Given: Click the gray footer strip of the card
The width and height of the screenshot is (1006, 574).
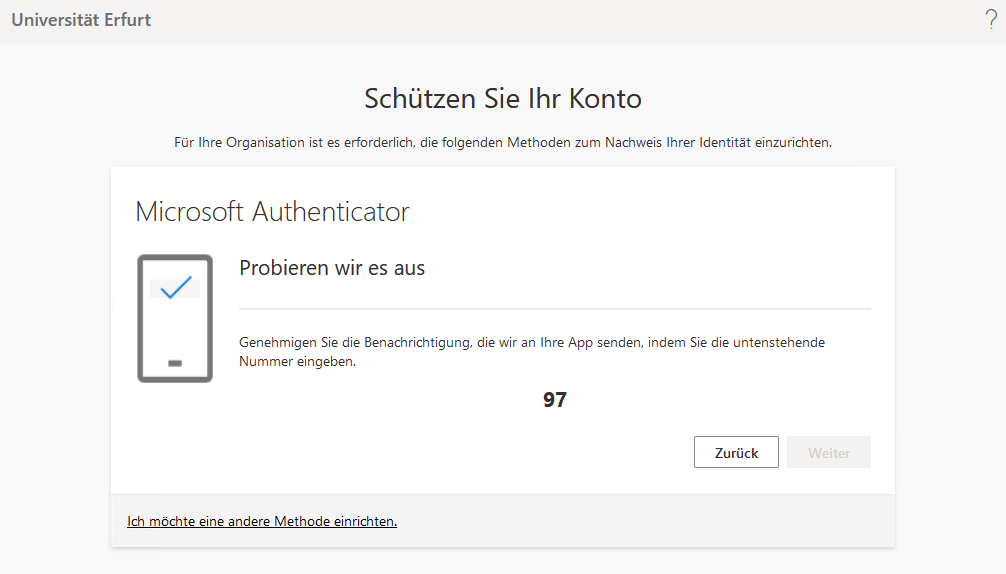Looking at the screenshot, I should click(x=650, y=521).
